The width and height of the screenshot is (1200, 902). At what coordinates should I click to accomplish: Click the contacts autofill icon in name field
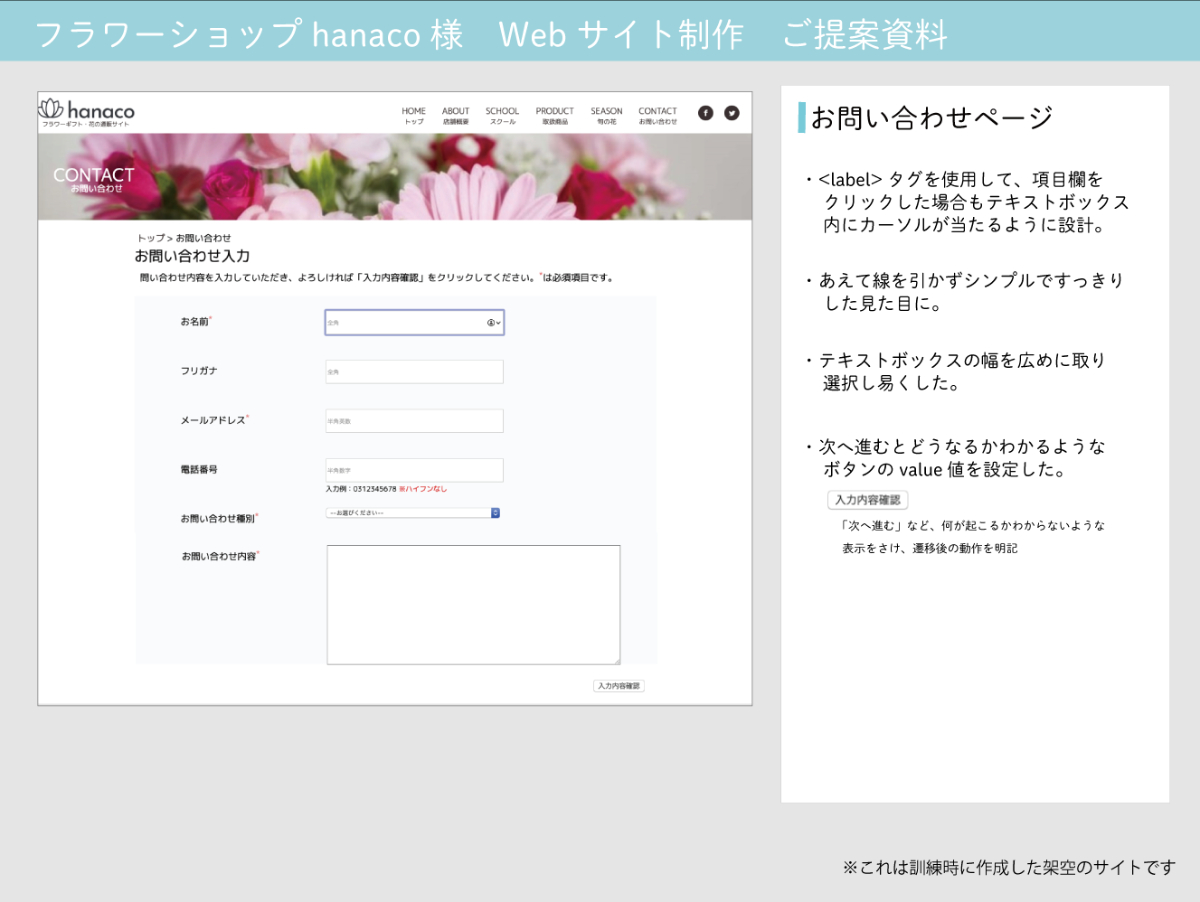[x=491, y=323]
